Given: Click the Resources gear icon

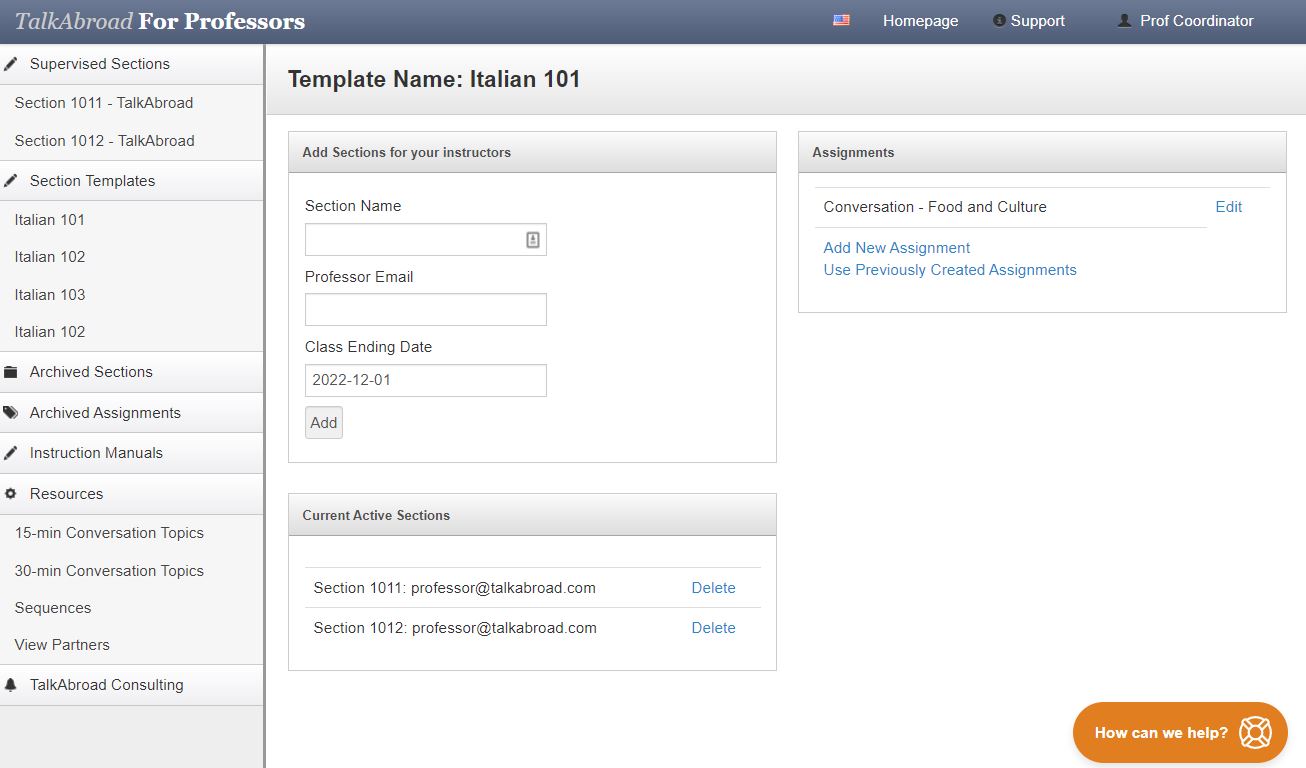Looking at the screenshot, I should tap(11, 494).
